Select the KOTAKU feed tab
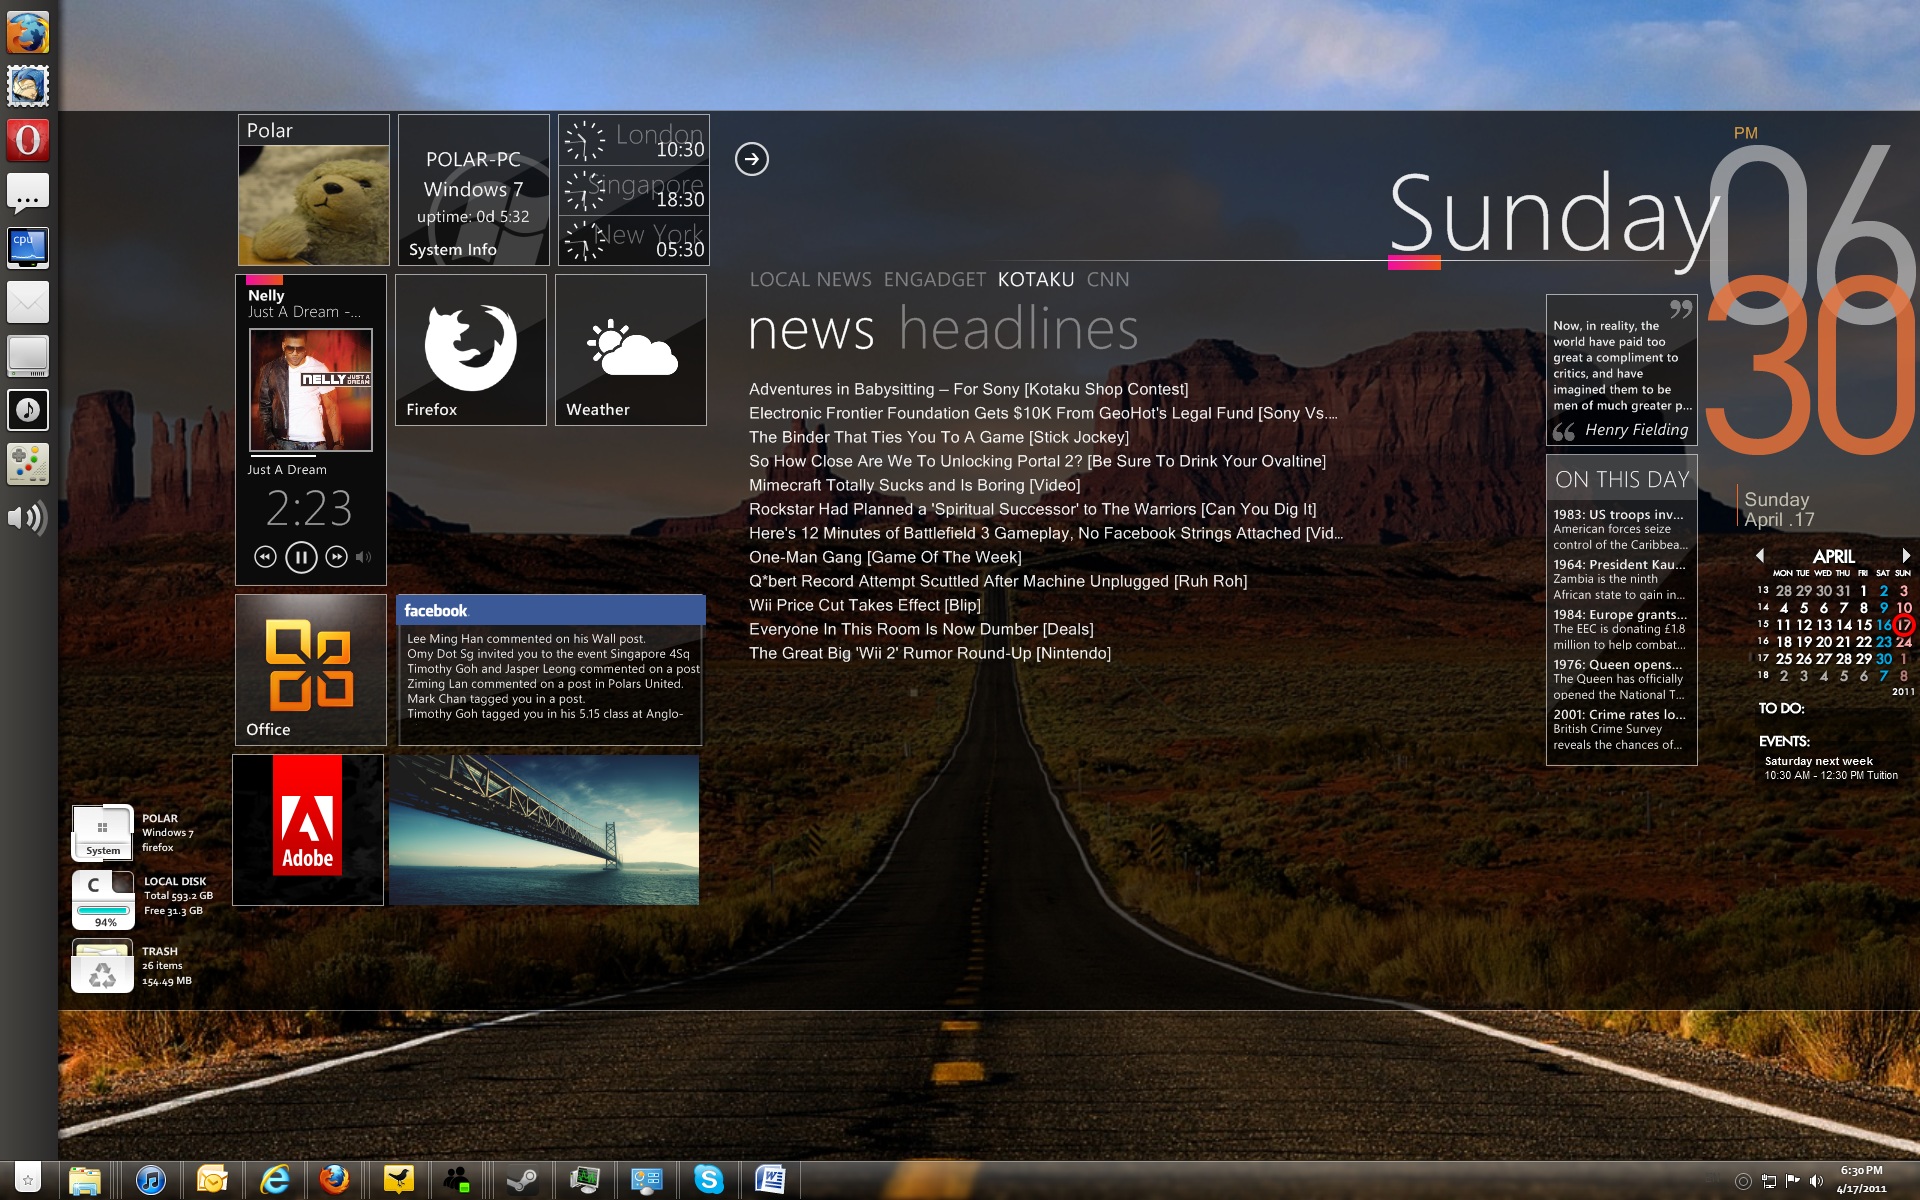 pyautogui.click(x=1036, y=280)
